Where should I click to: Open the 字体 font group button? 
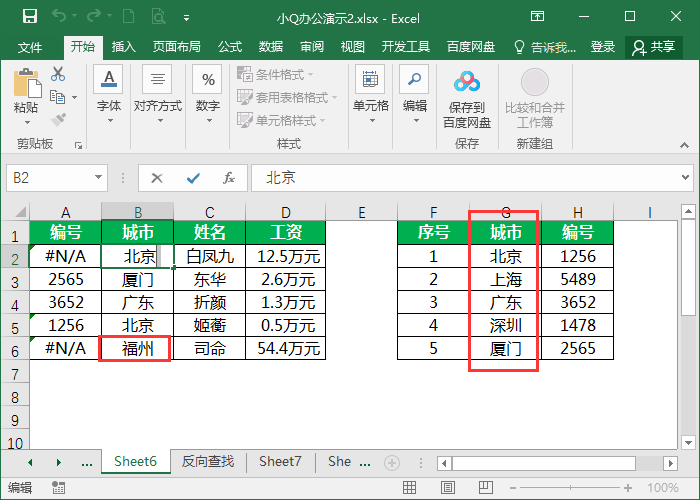(x=109, y=96)
